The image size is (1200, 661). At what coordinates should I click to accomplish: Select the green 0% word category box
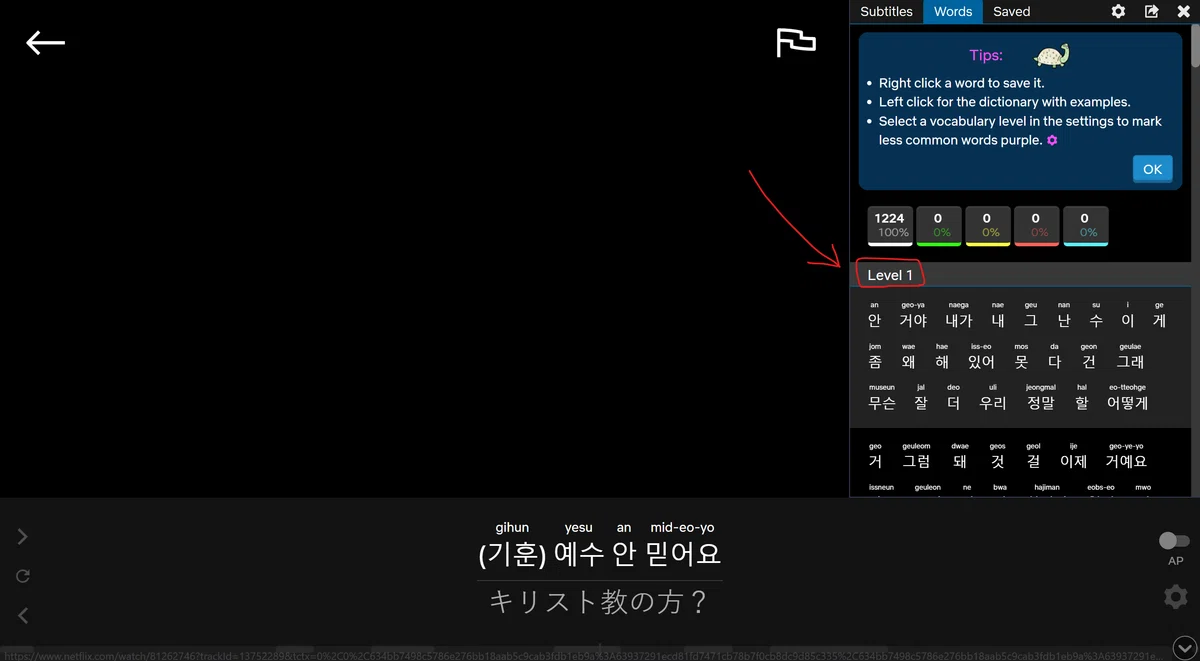pos(938,226)
